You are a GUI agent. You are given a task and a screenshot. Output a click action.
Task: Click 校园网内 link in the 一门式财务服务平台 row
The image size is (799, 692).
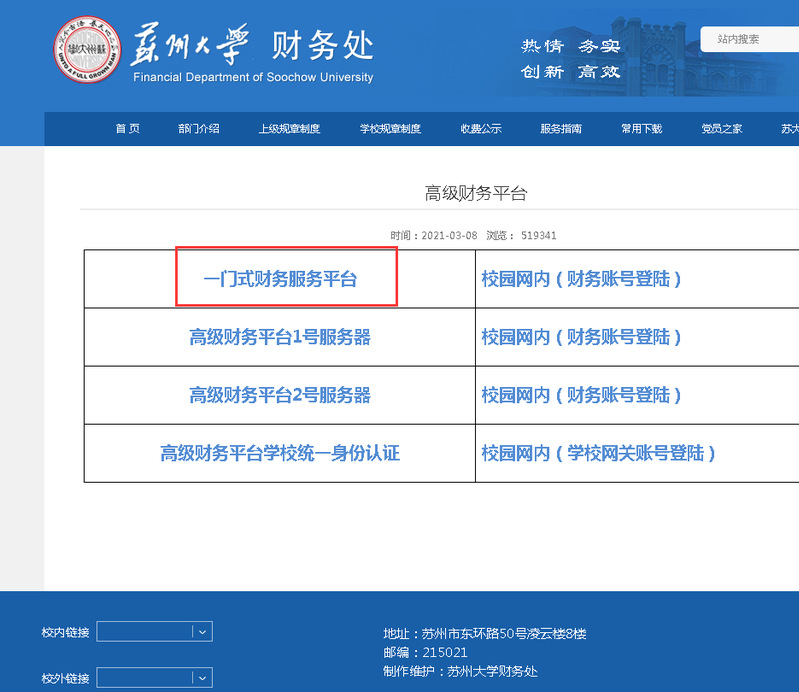581,279
